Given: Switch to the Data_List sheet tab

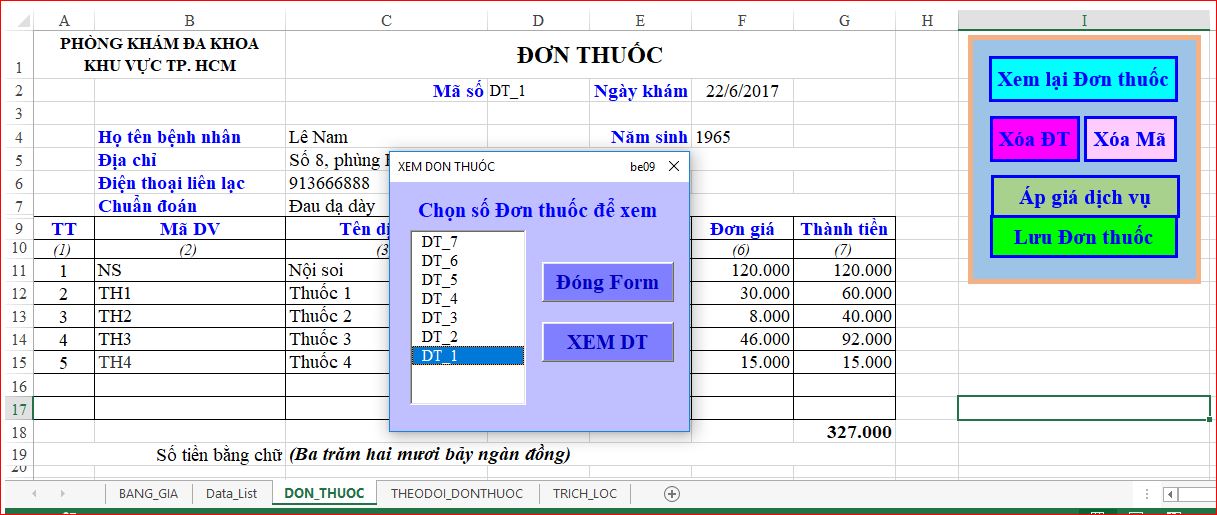Looking at the screenshot, I should click(x=231, y=493).
